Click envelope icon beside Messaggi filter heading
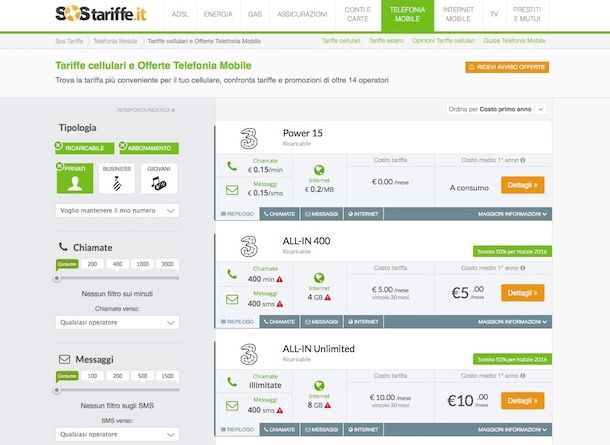The width and height of the screenshot is (610, 445). [x=64, y=359]
